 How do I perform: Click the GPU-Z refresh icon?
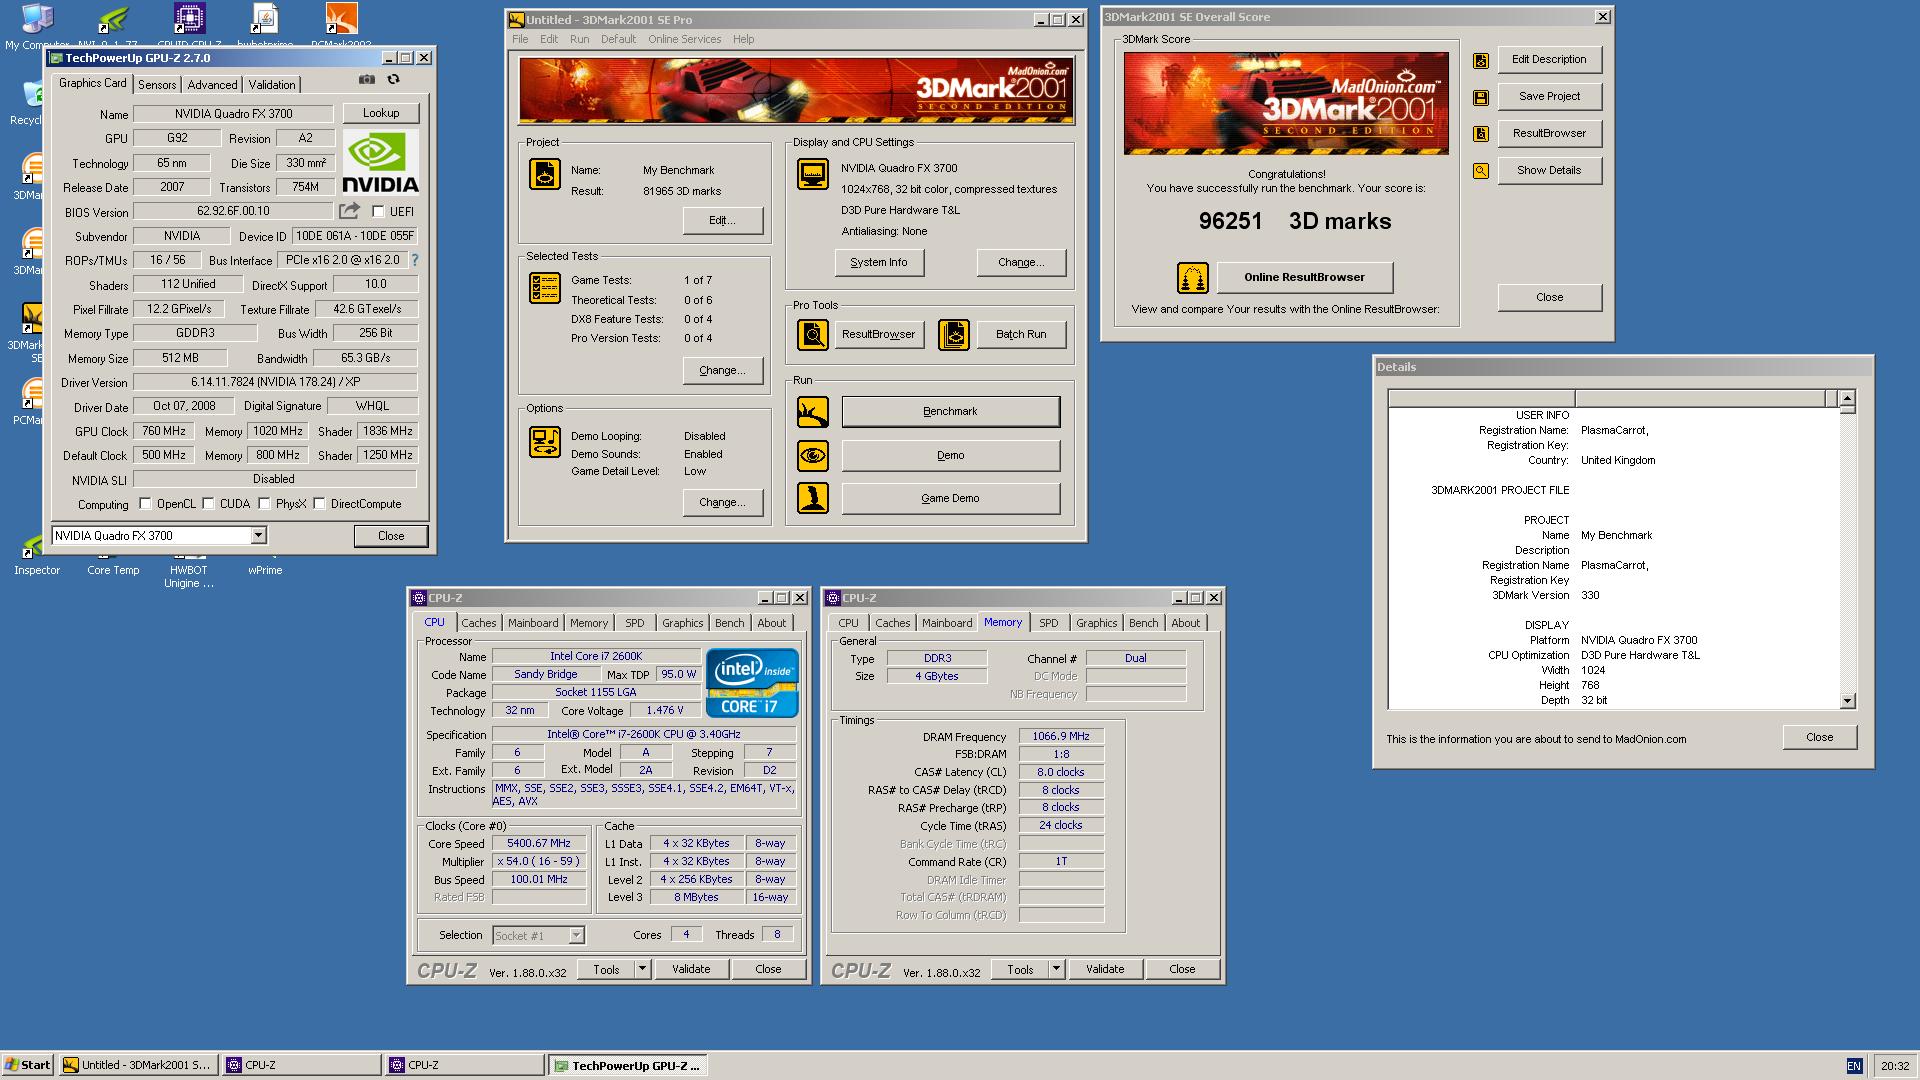click(x=394, y=80)
